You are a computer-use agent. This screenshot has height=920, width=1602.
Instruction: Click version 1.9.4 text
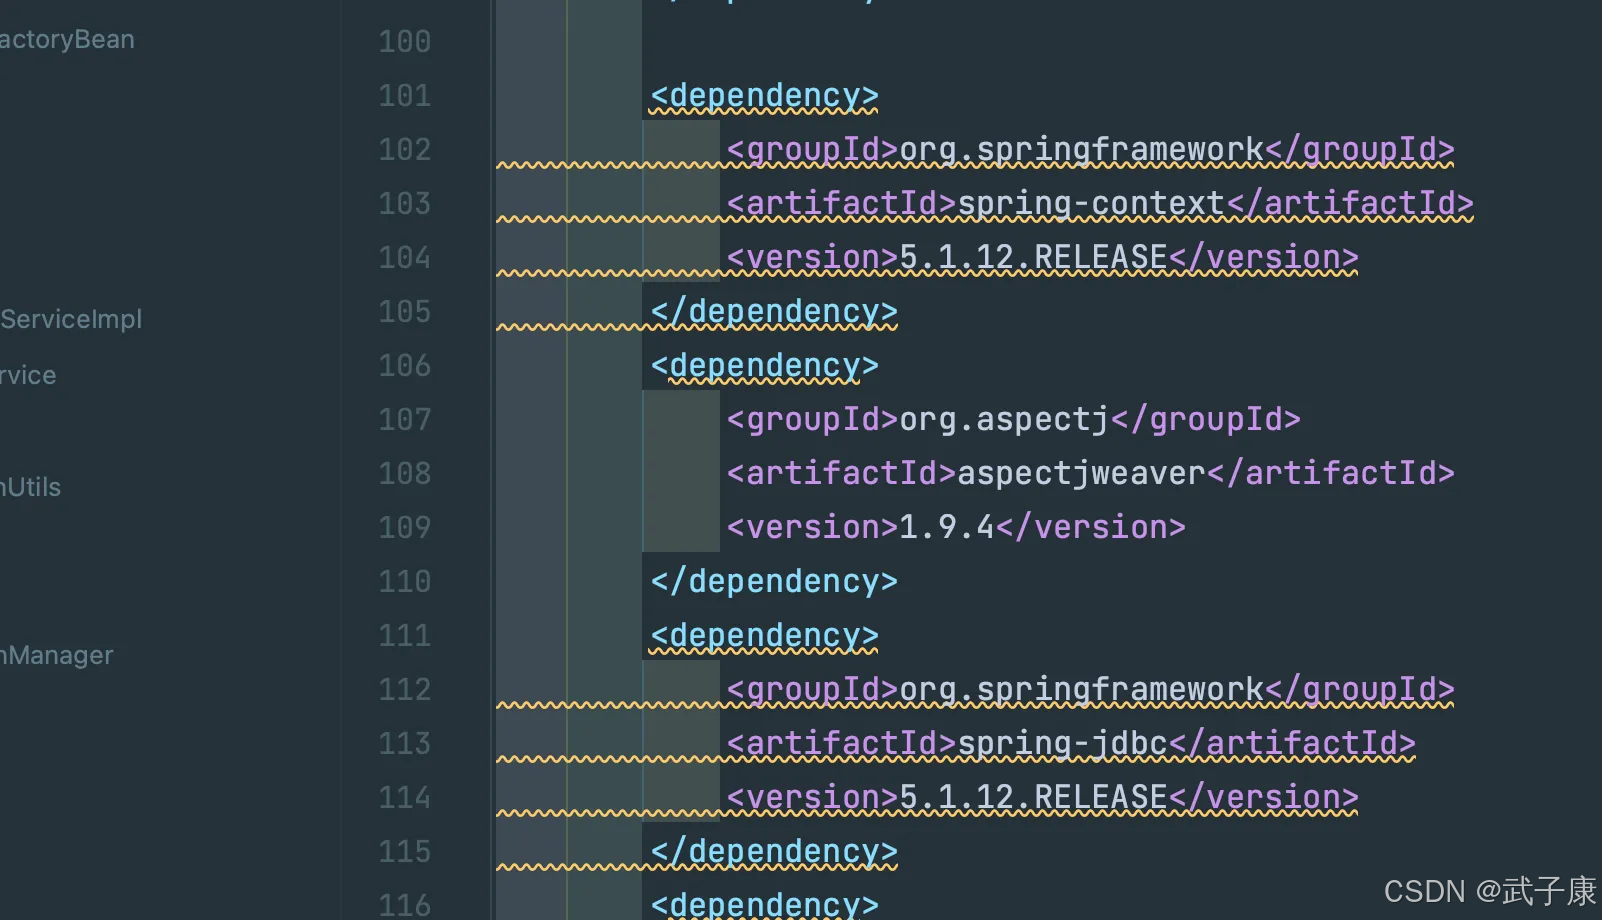coord(947,528)
